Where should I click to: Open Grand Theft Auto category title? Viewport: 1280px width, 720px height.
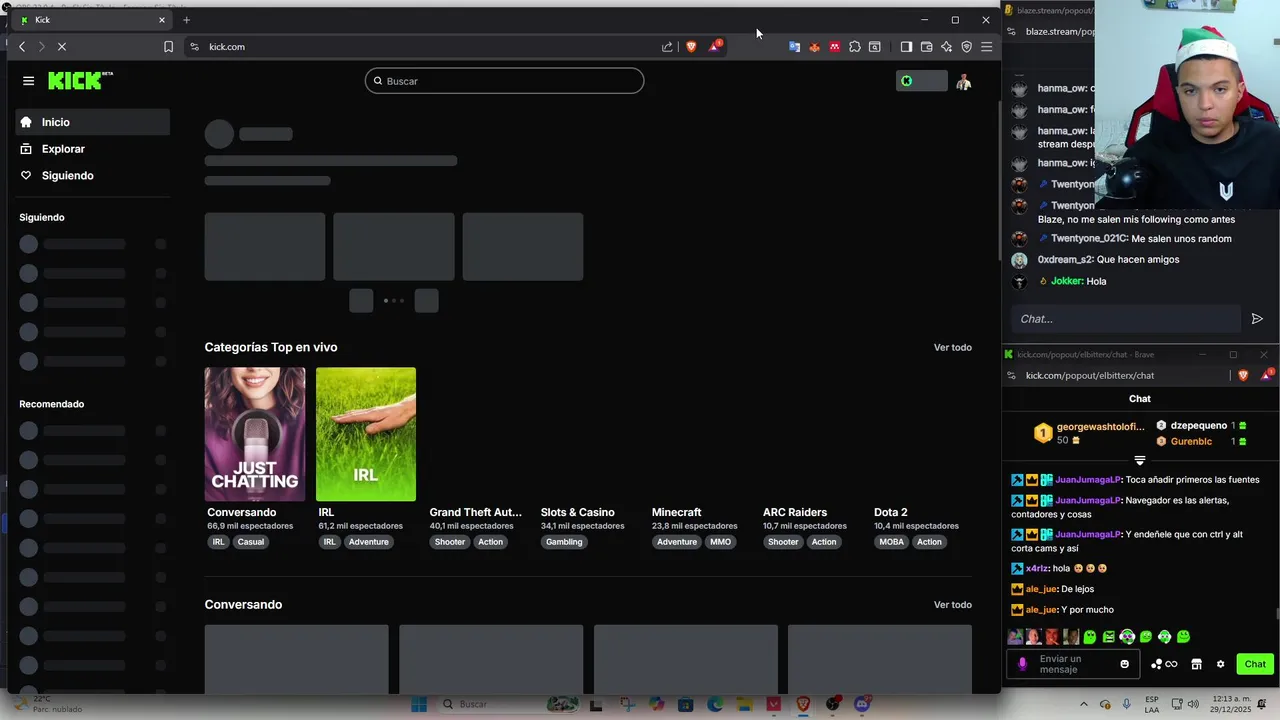point(476,512)
